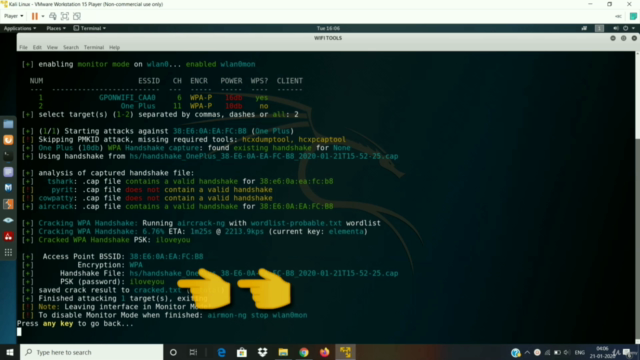Show hidden tray icons chevron
The height and width of the screenshot is (360, 640).
coord(527,352)
